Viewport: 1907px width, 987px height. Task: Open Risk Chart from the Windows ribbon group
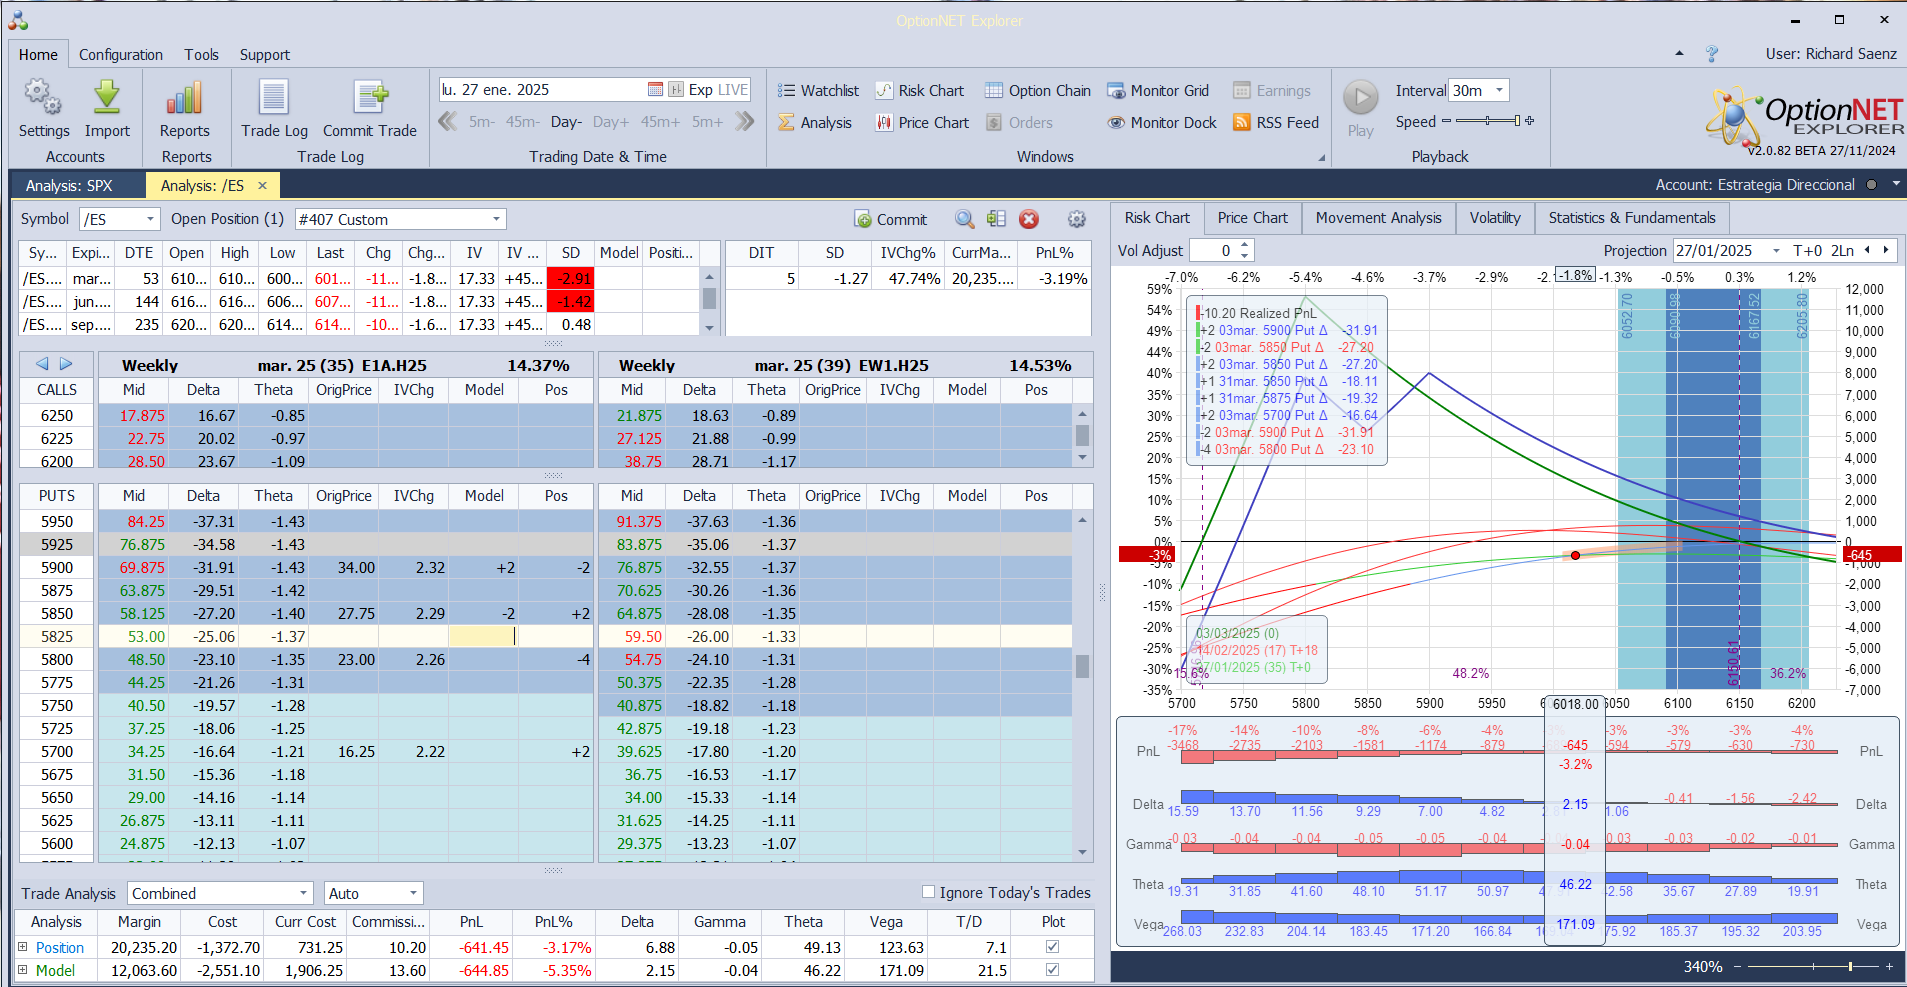920,91
